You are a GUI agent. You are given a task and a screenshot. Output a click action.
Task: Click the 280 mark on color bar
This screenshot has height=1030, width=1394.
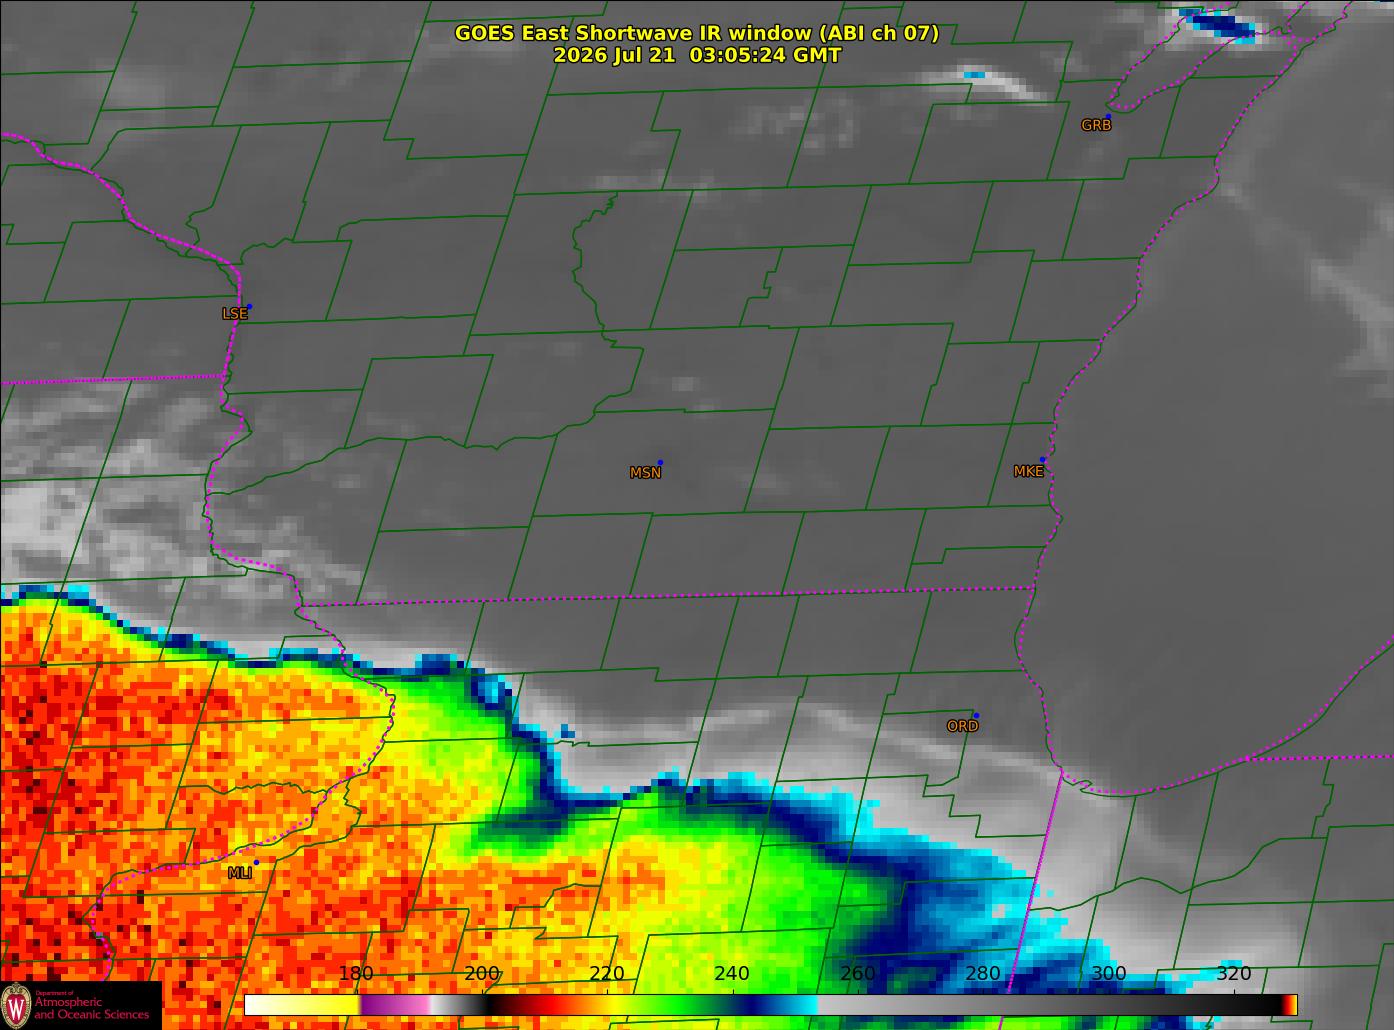(x=983, y=974)
